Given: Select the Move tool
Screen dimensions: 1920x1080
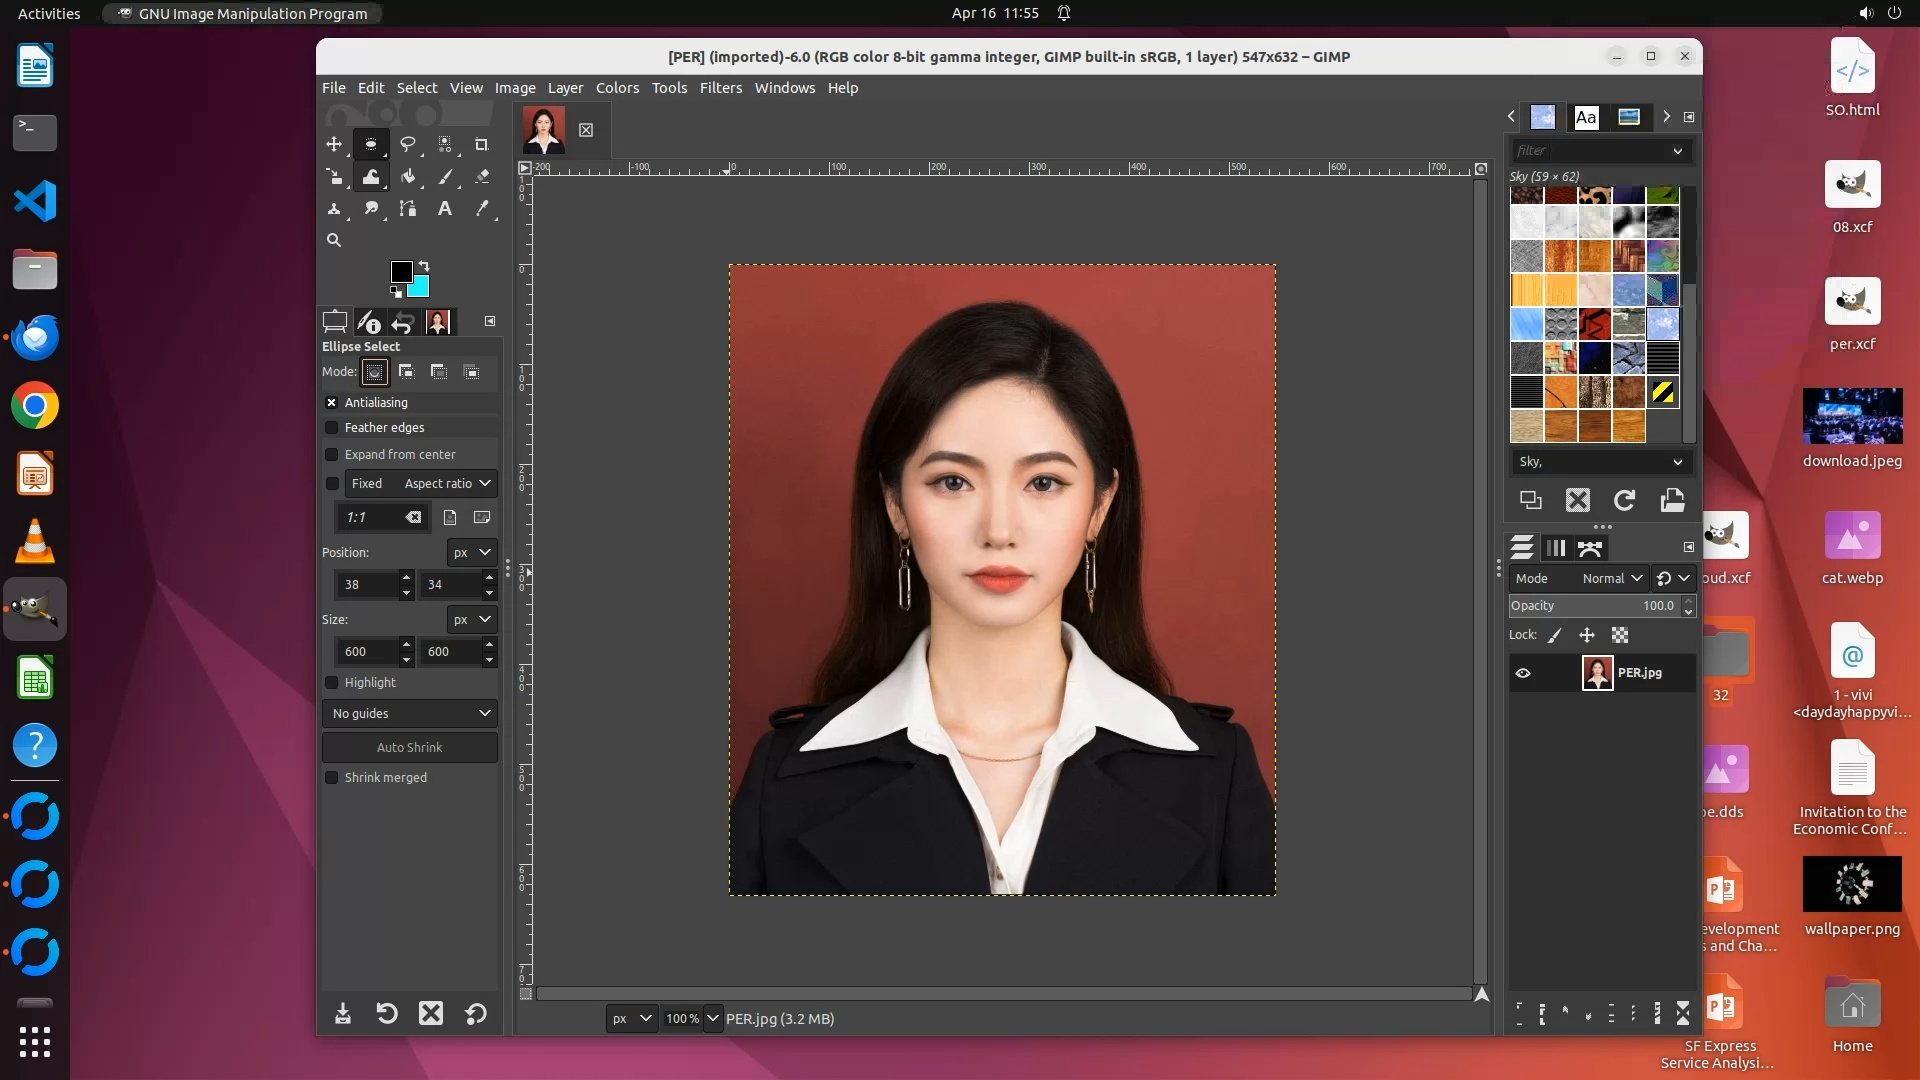Looking at the screenshot, I should pyautogui.click(x=334, y=145).
